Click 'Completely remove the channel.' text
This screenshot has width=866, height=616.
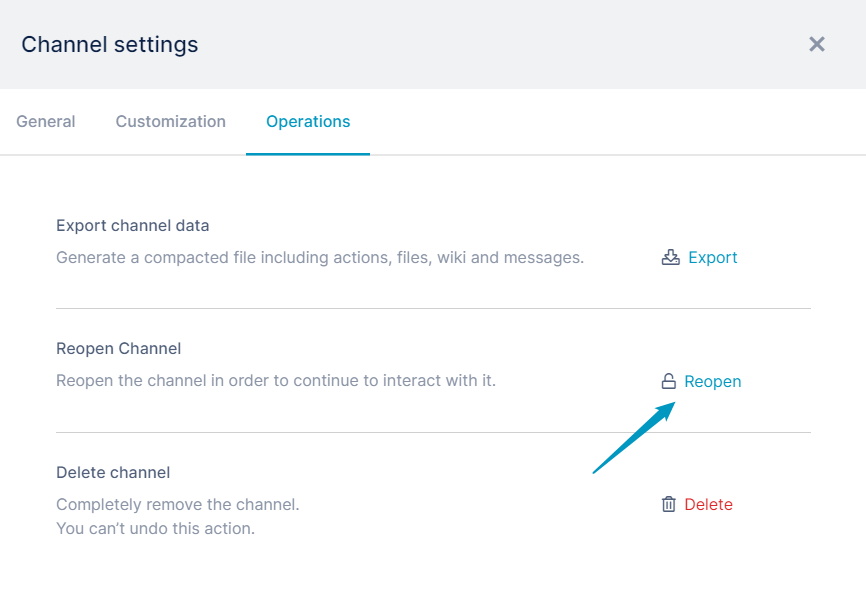point(178,504)
